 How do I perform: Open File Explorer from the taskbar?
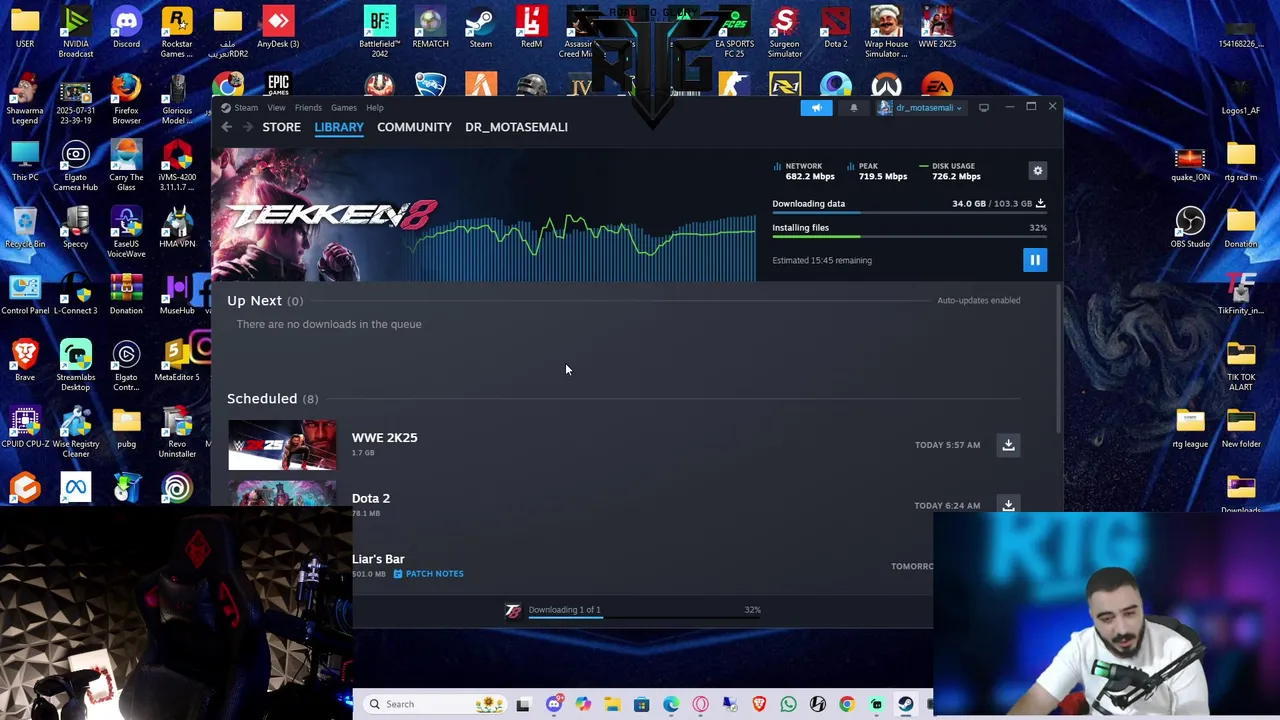click(612, 704)
